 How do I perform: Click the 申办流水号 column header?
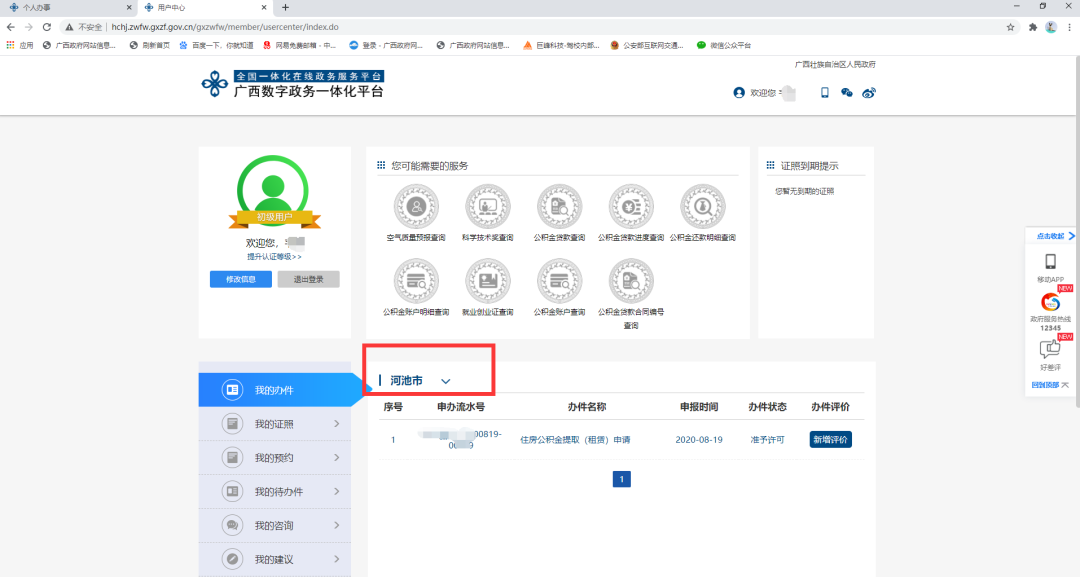461,407
